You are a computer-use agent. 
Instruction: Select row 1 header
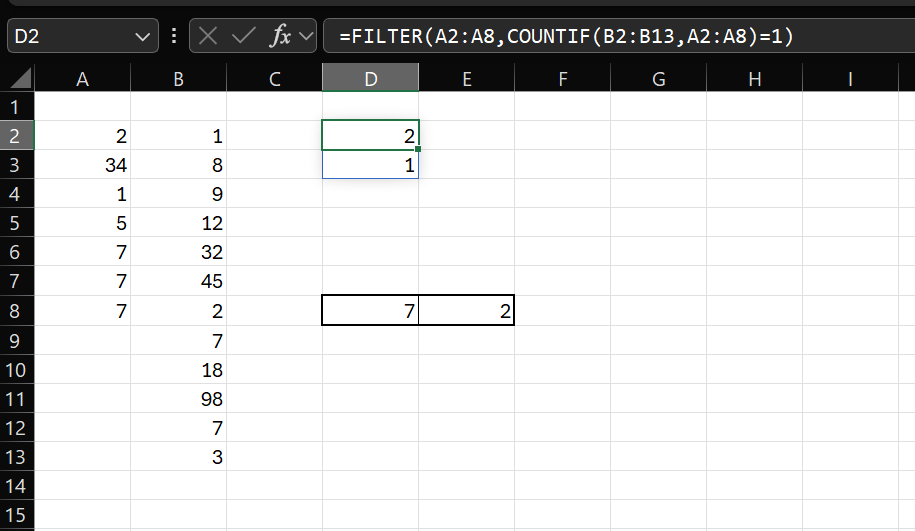(x=17, y=106)
